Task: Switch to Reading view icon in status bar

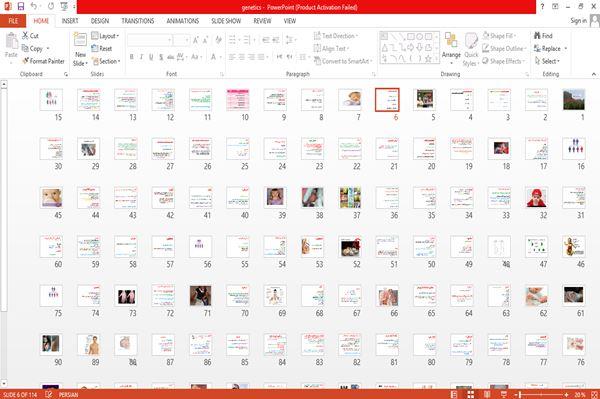Action: (487, 394)
